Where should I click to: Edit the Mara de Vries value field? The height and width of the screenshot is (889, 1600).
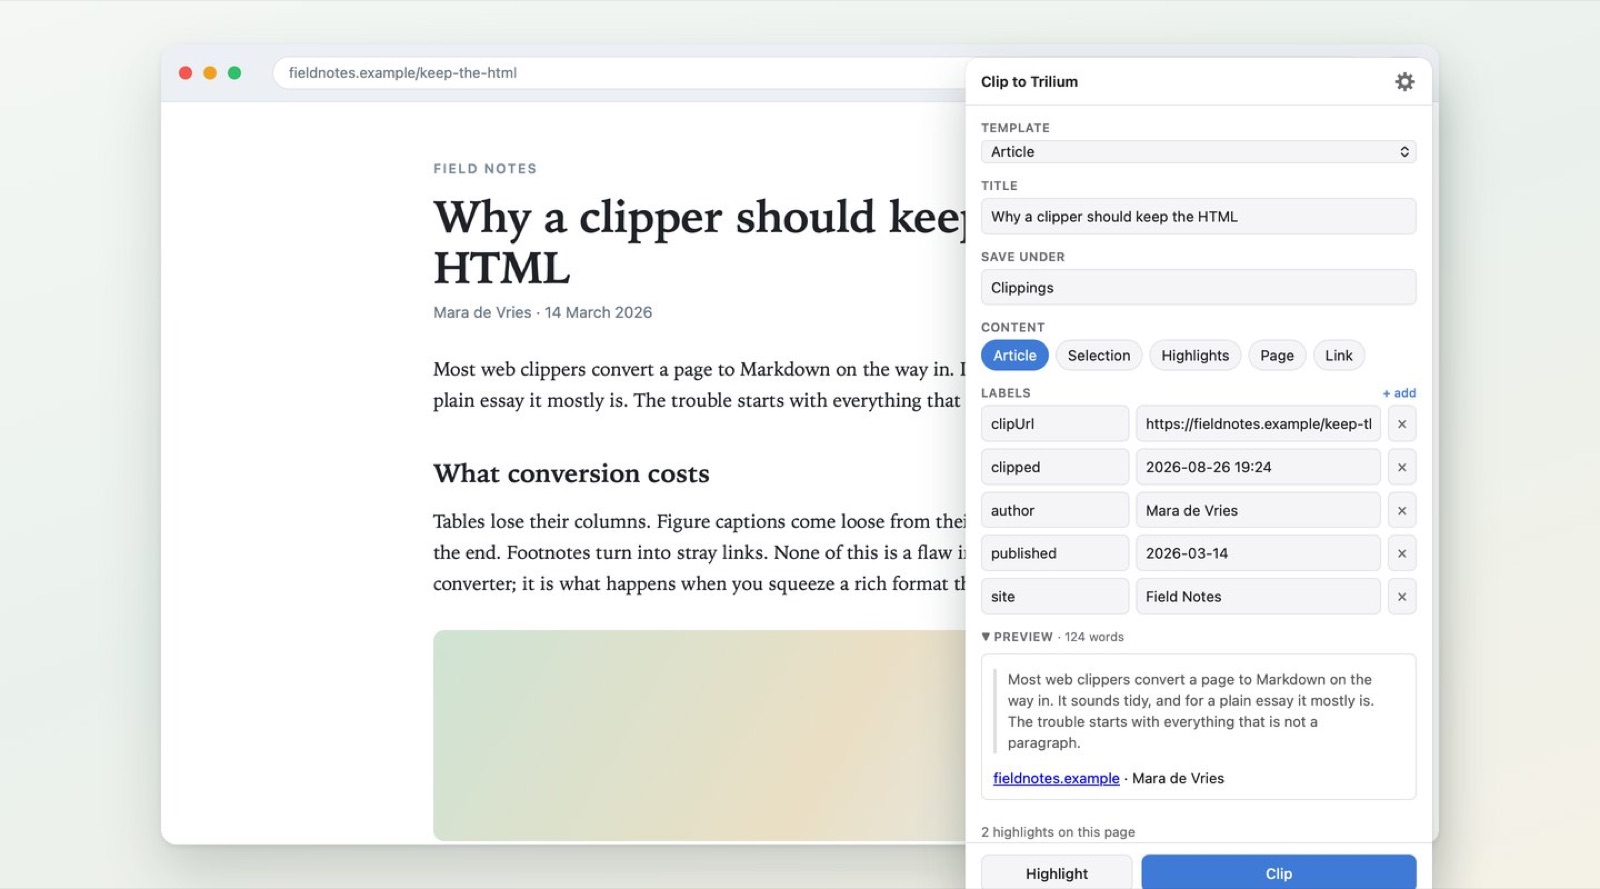[x=1258, y=511]
